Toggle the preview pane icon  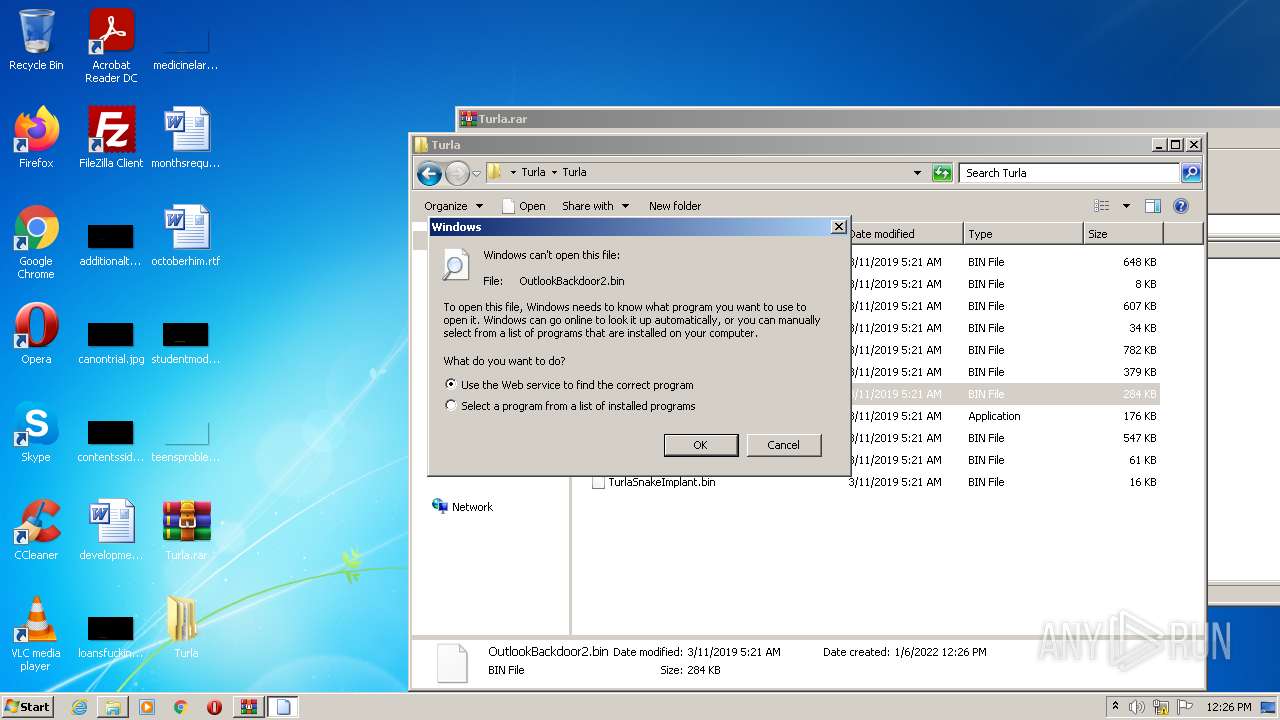pyautogui.click(x=1152, y=206)
